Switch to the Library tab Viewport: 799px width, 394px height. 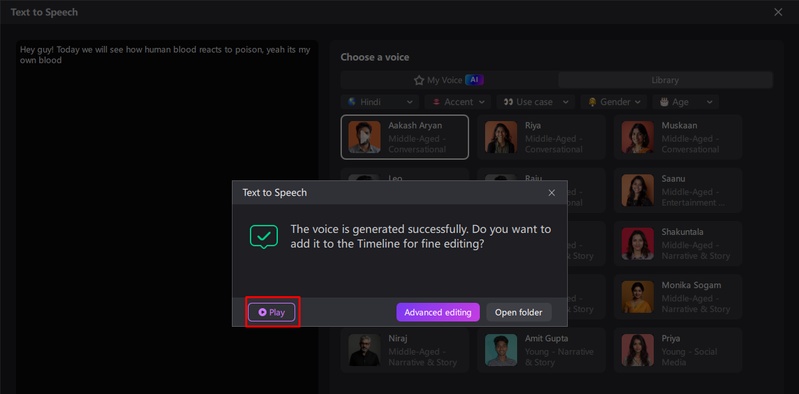click(x=665, y=80)
